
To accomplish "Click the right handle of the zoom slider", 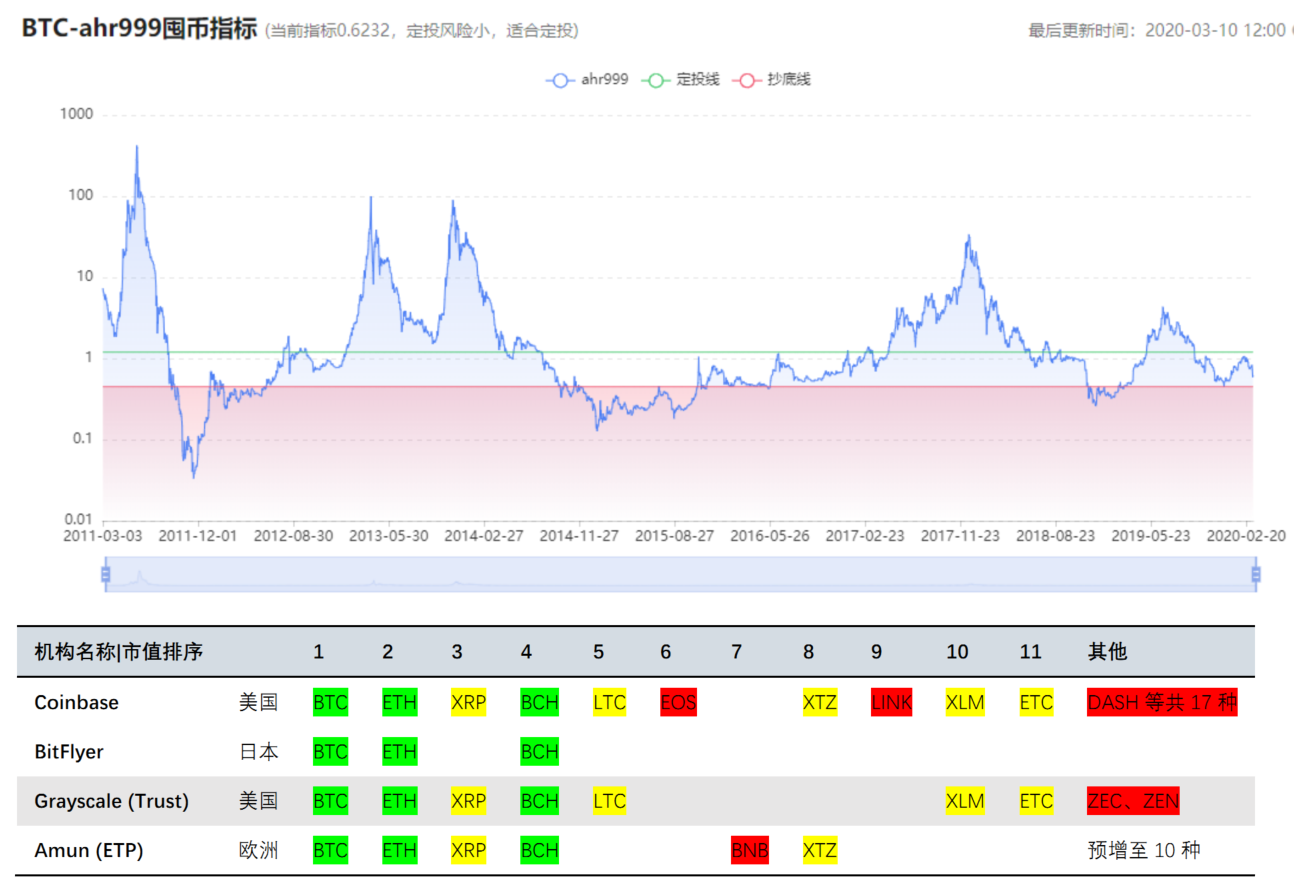I will 1256,574.
